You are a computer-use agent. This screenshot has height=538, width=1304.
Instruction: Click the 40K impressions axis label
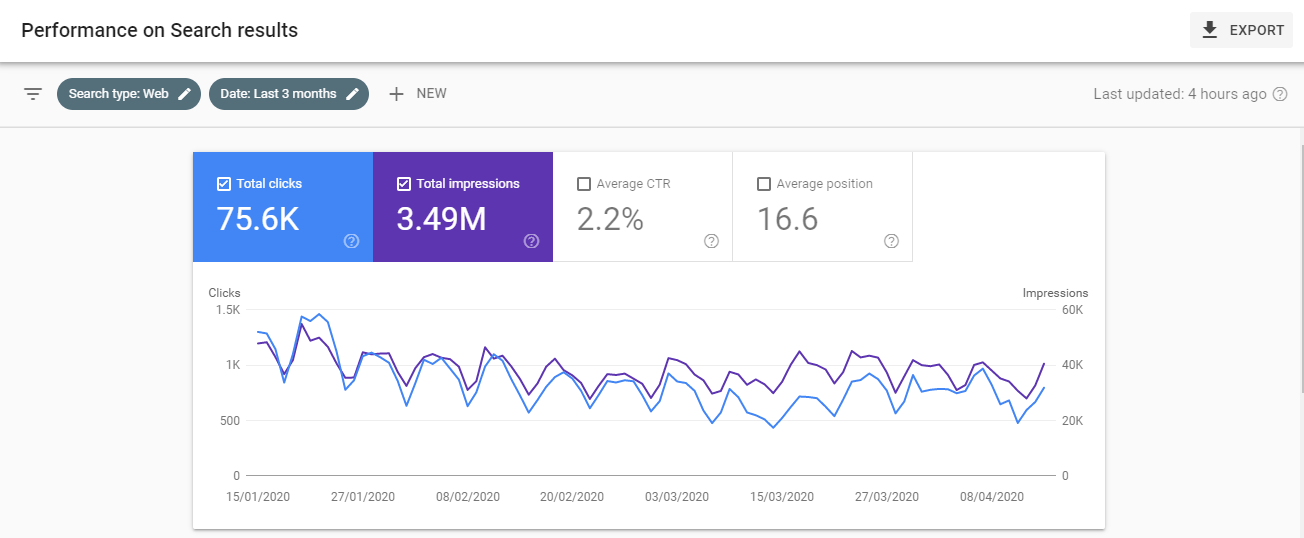click(x=1072, y=365)
